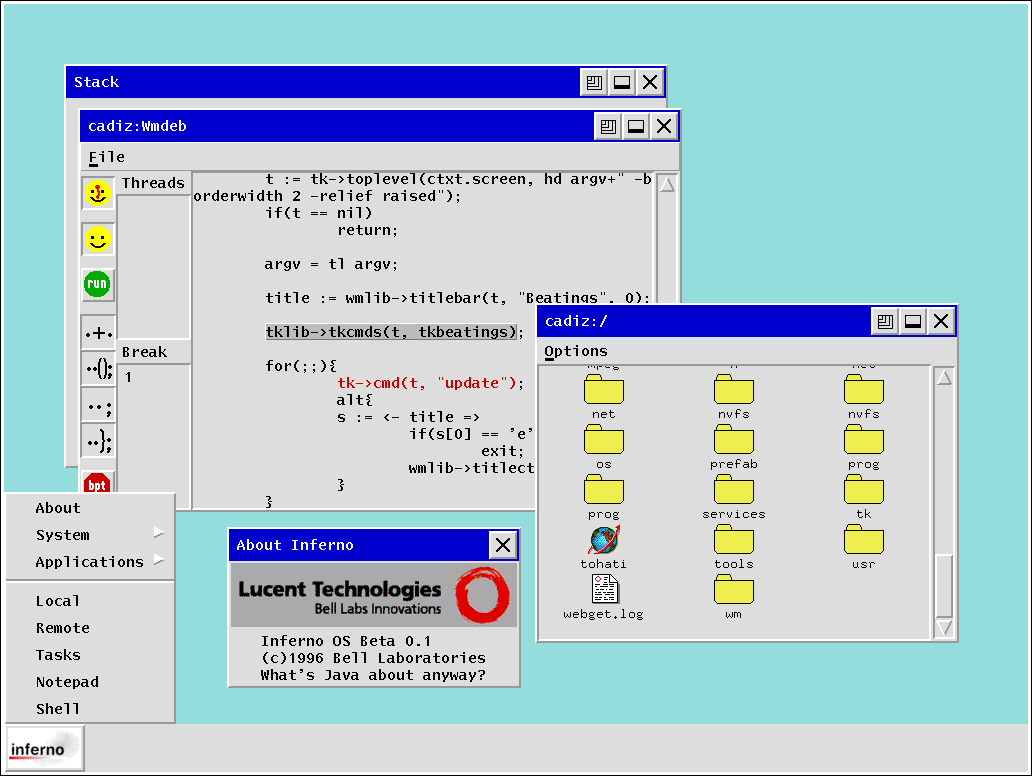Open the Options menu in file browser
Viewport: 1032px width, 776px height.
click(575, 351)
